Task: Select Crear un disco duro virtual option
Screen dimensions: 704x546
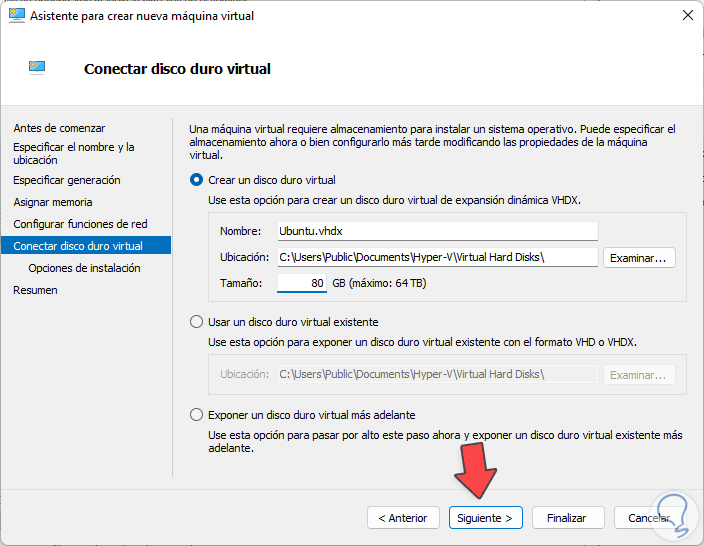Action: click(196, 180)
